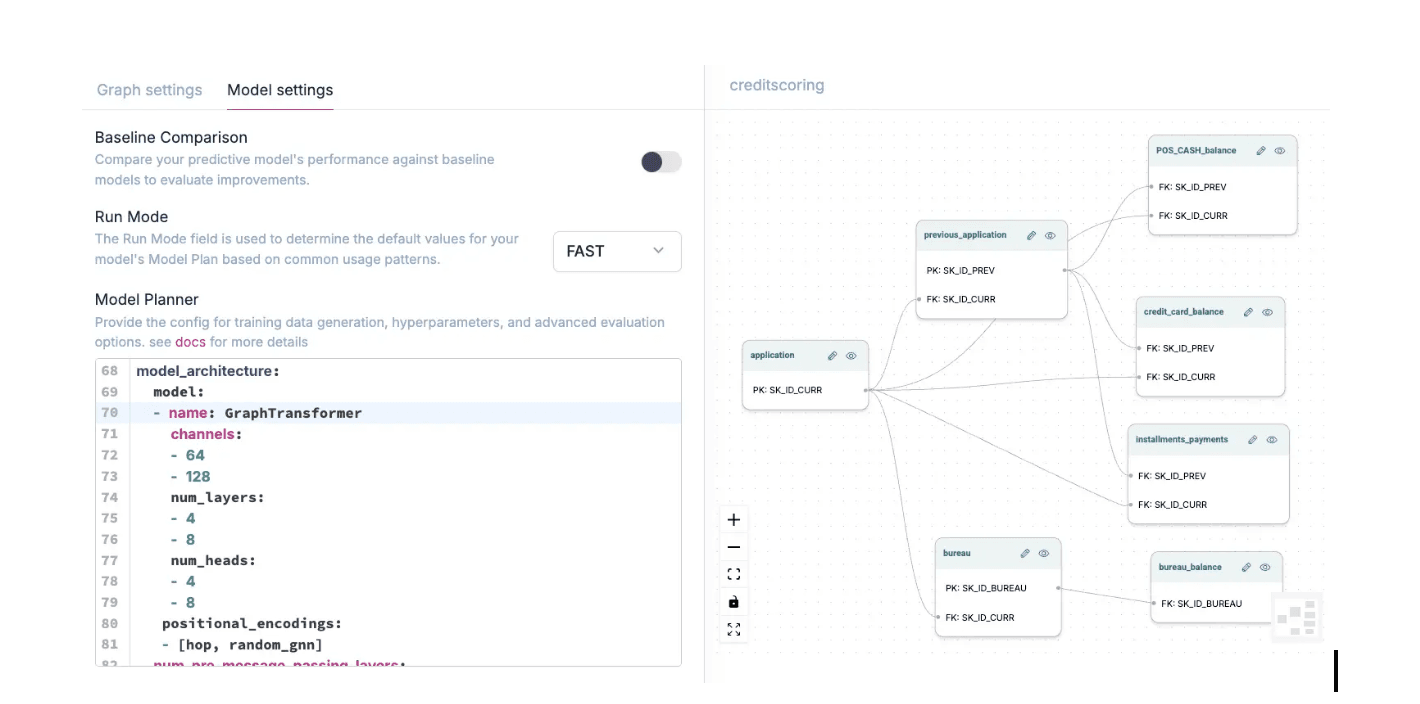Open the Run Mode FAST dropdown
The width and height of the screenshot is (1420, 704).
click(x=617, y=252)
